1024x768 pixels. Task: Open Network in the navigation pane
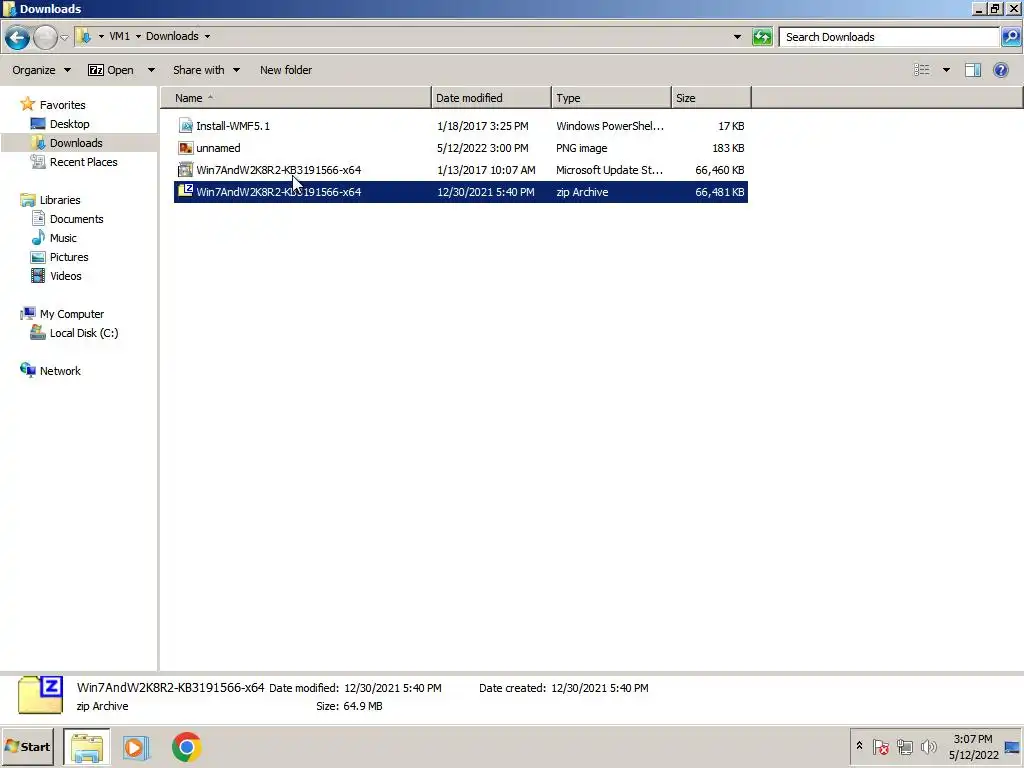[60, 371]
